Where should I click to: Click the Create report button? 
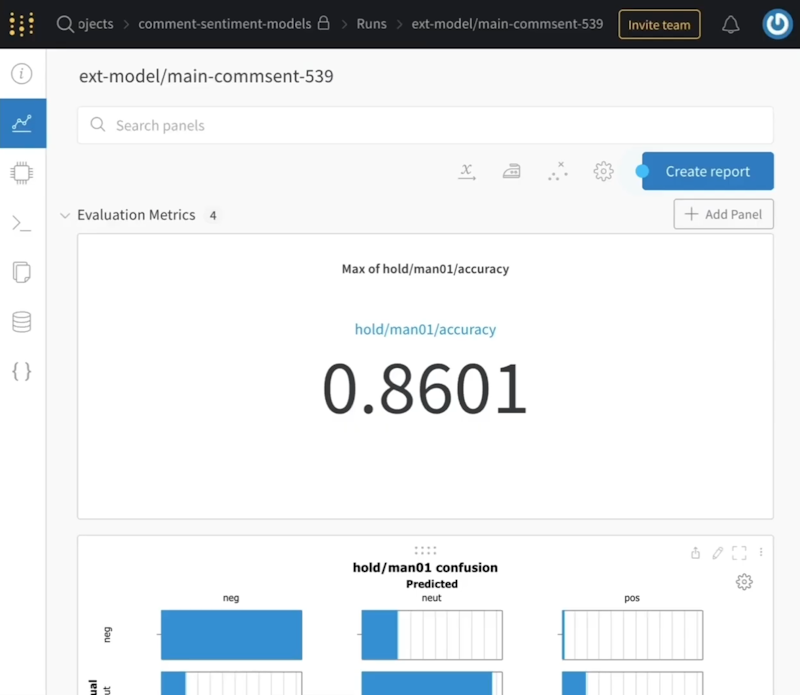click(x=707, y=171)
